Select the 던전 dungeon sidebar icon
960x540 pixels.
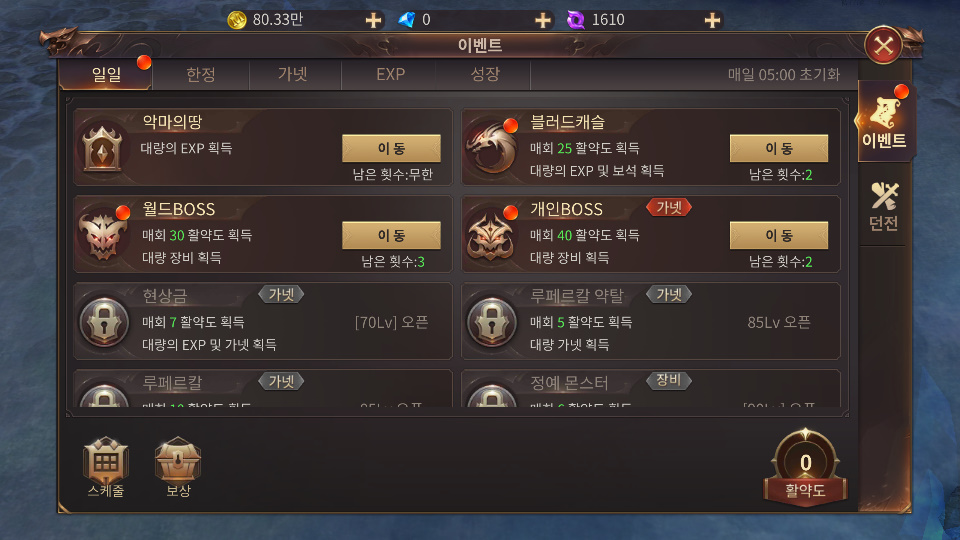click(883, 206)
